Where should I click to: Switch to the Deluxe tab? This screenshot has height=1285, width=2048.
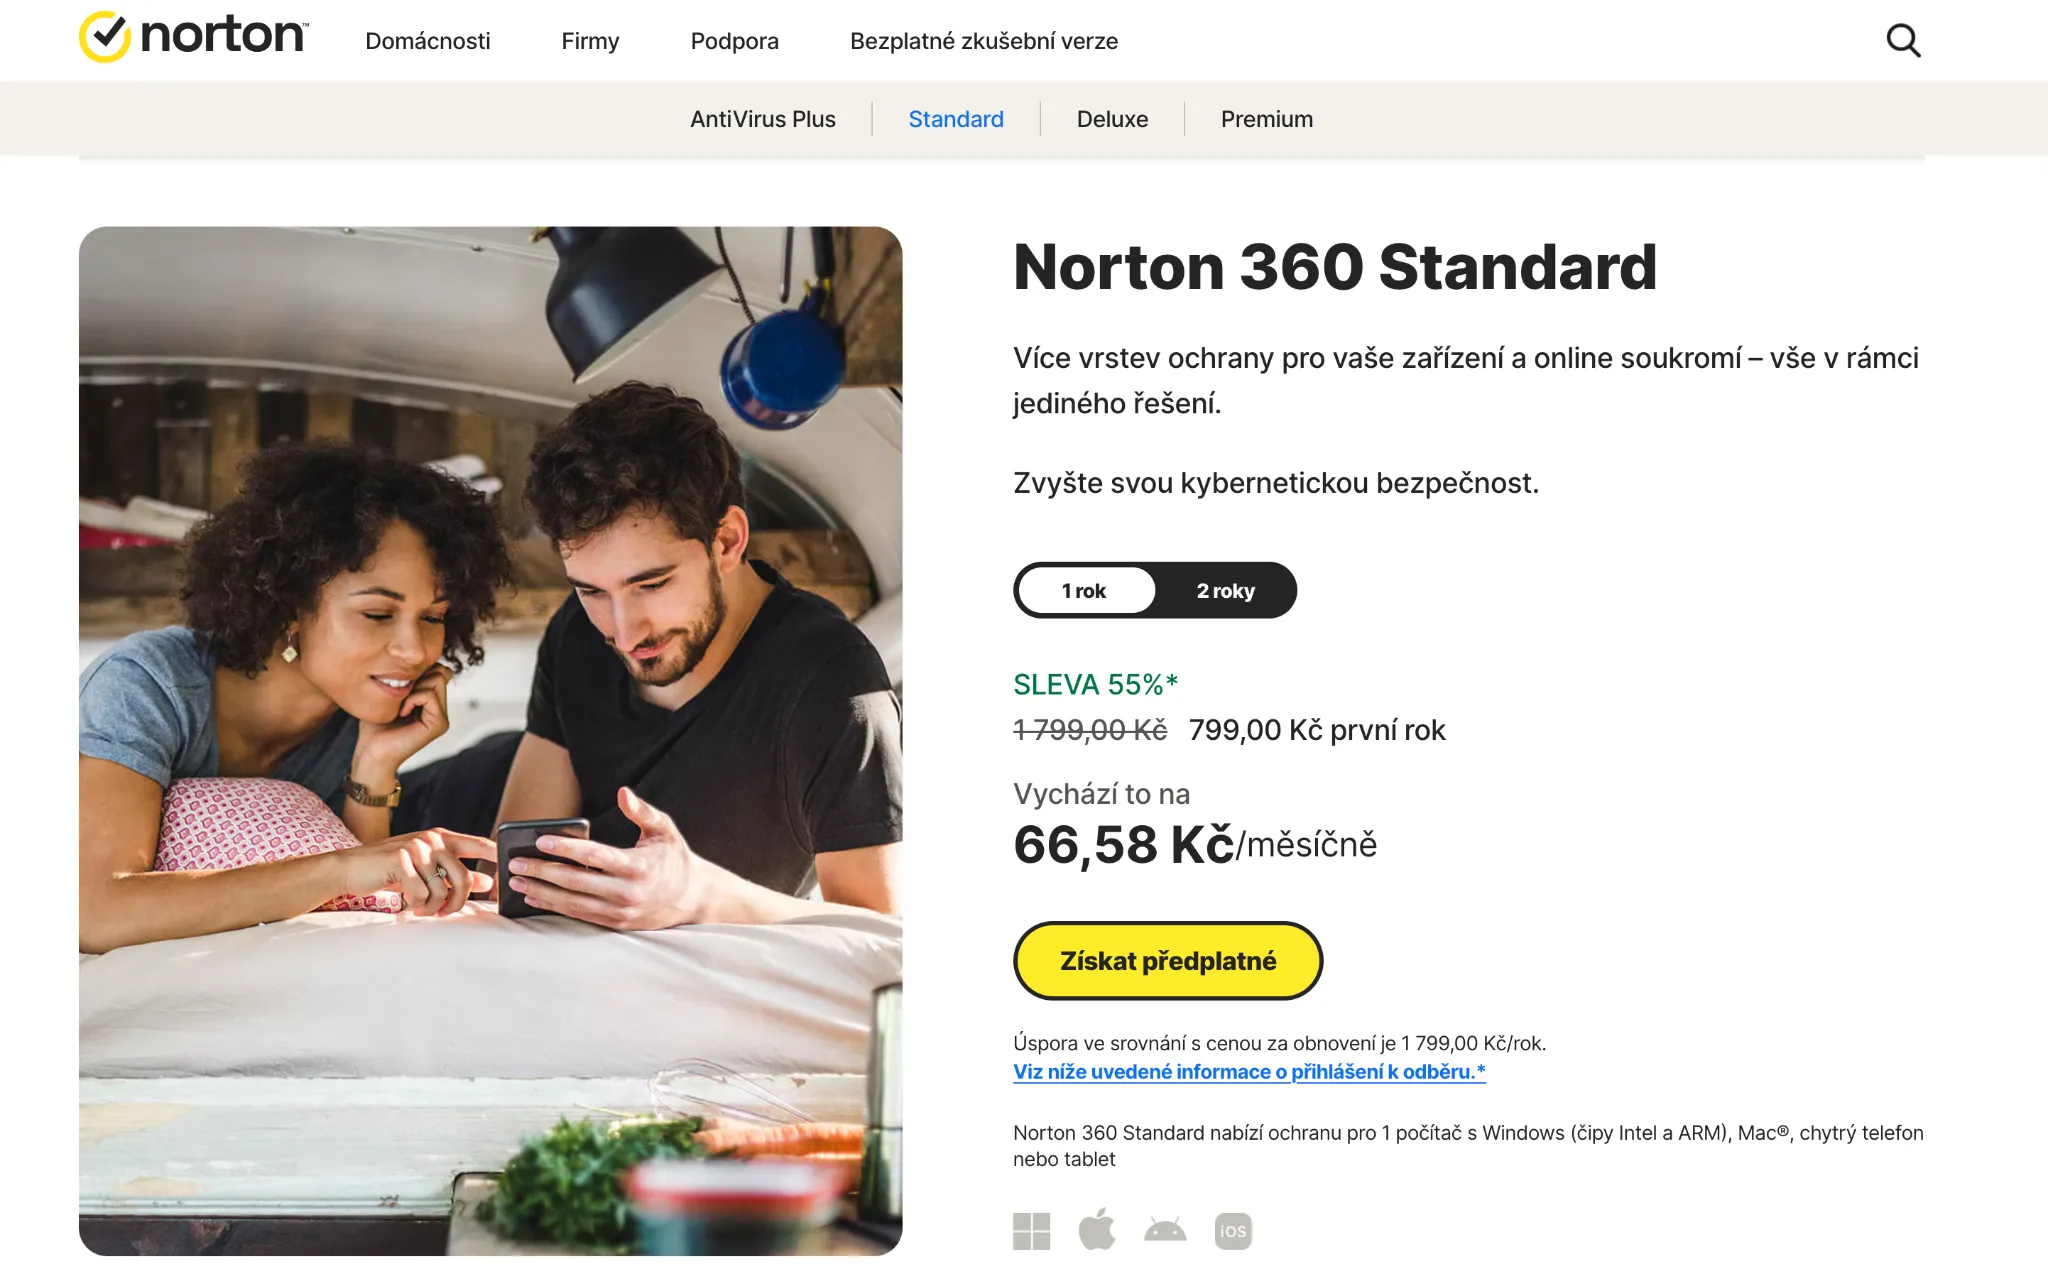(1112, 118)
